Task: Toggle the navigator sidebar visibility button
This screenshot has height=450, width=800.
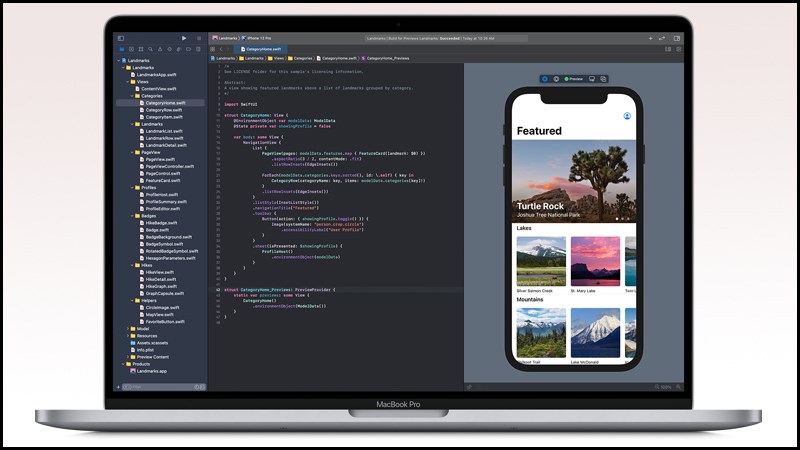Action: 121,38
